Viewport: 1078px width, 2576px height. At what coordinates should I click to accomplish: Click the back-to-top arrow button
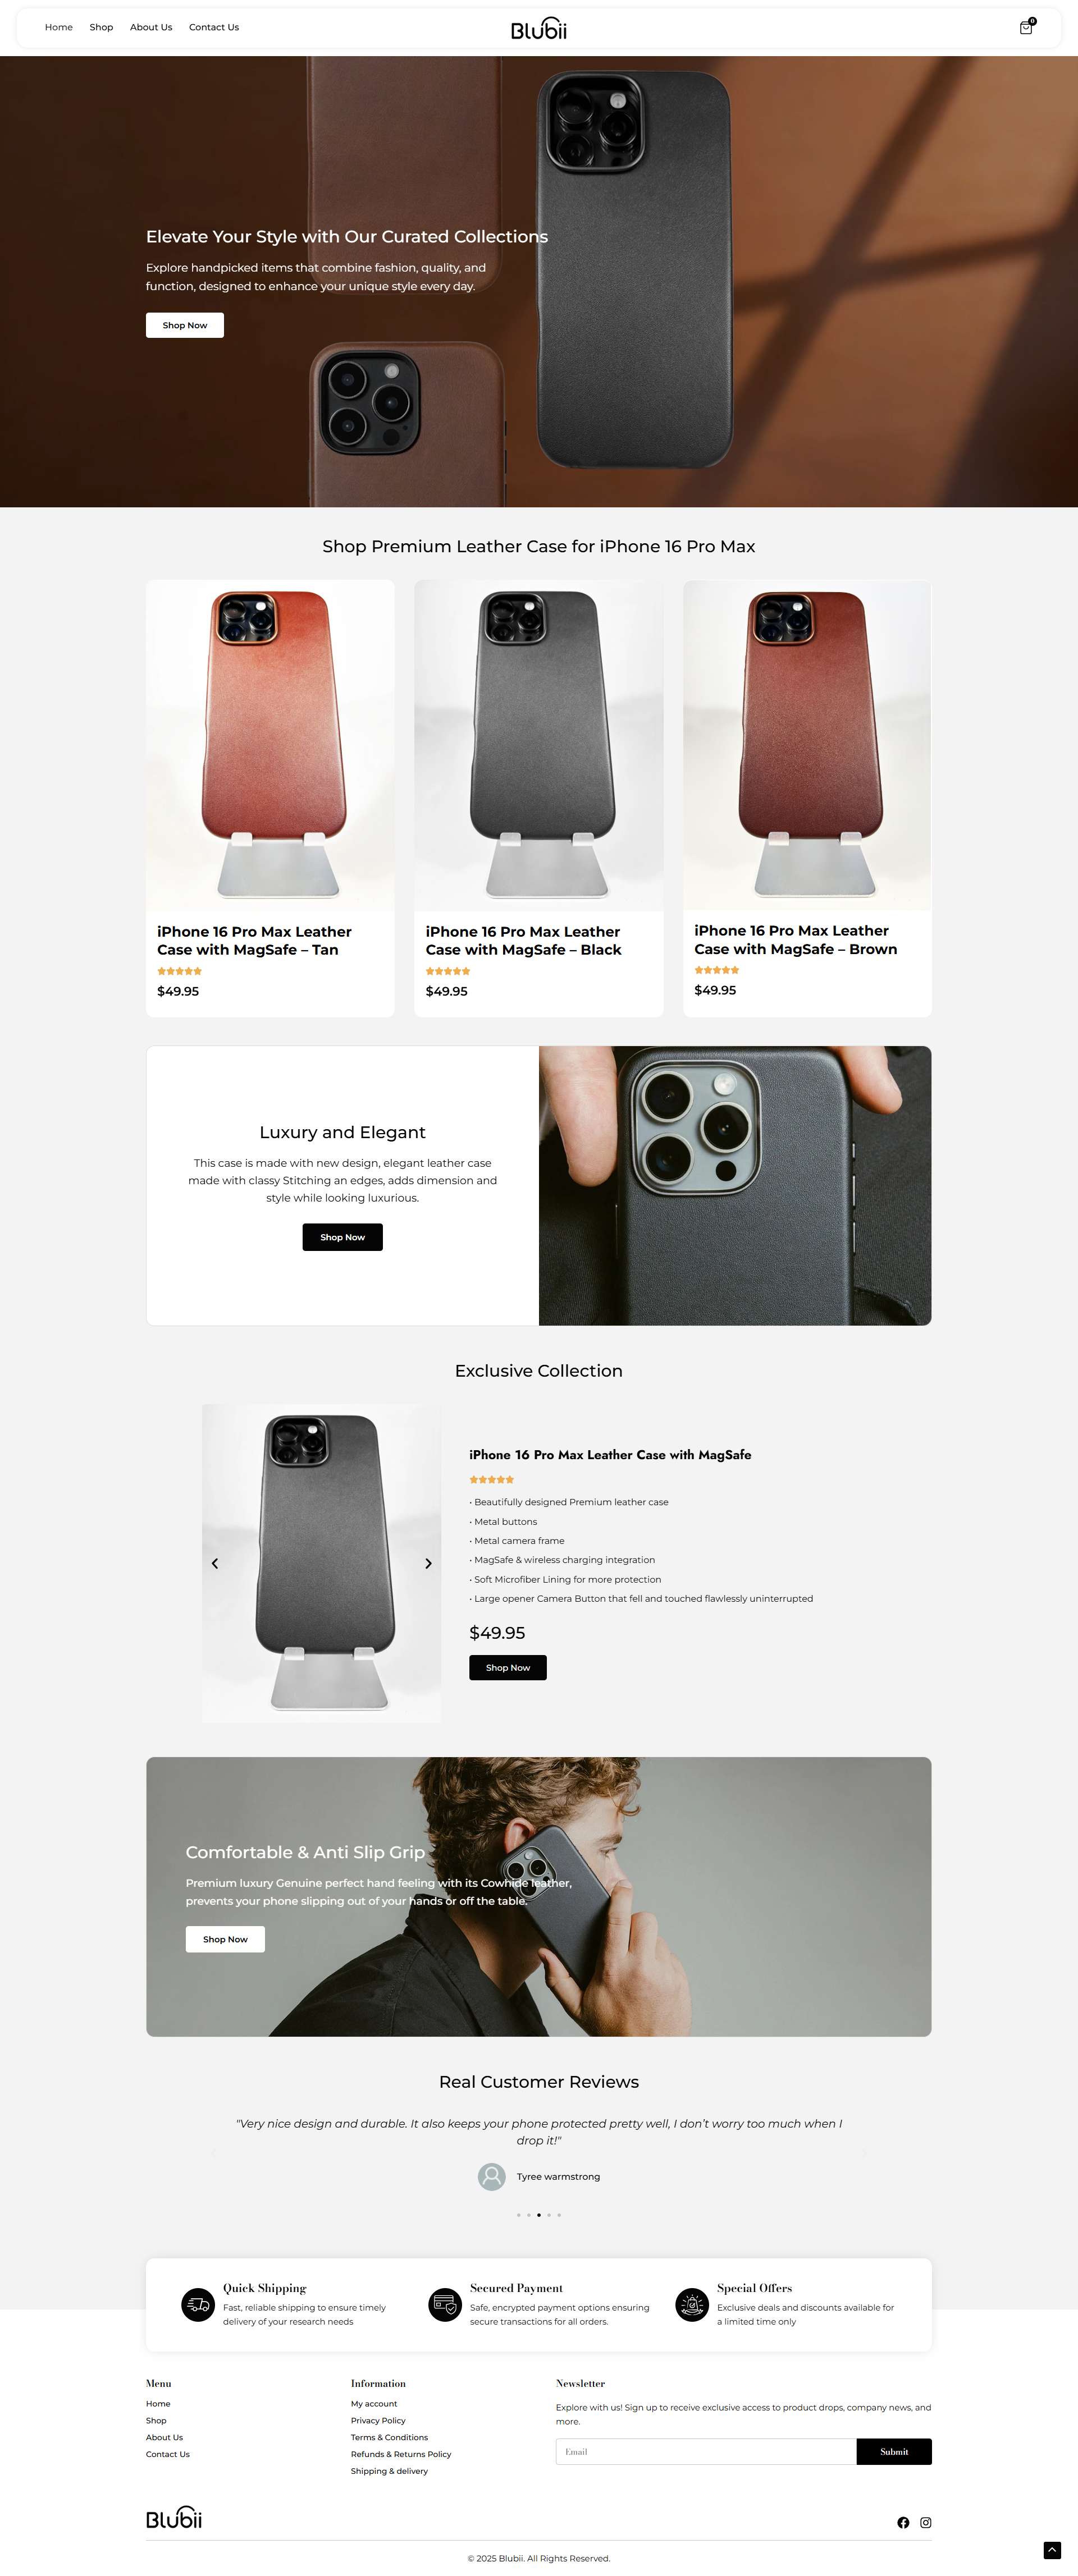(x=1052, y=2549)
